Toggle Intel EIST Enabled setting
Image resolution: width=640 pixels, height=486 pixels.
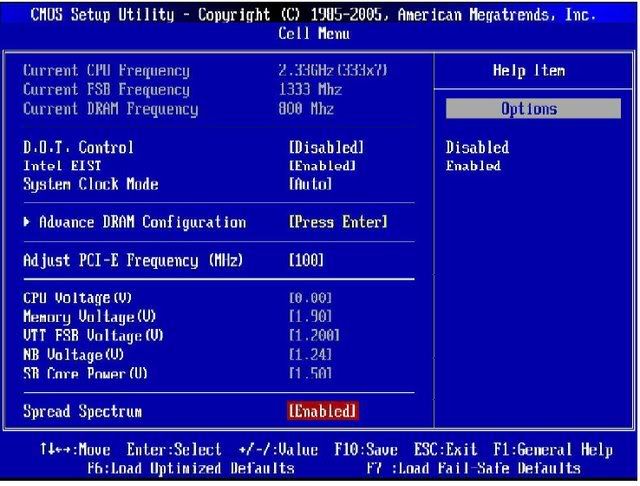[322, 165]
